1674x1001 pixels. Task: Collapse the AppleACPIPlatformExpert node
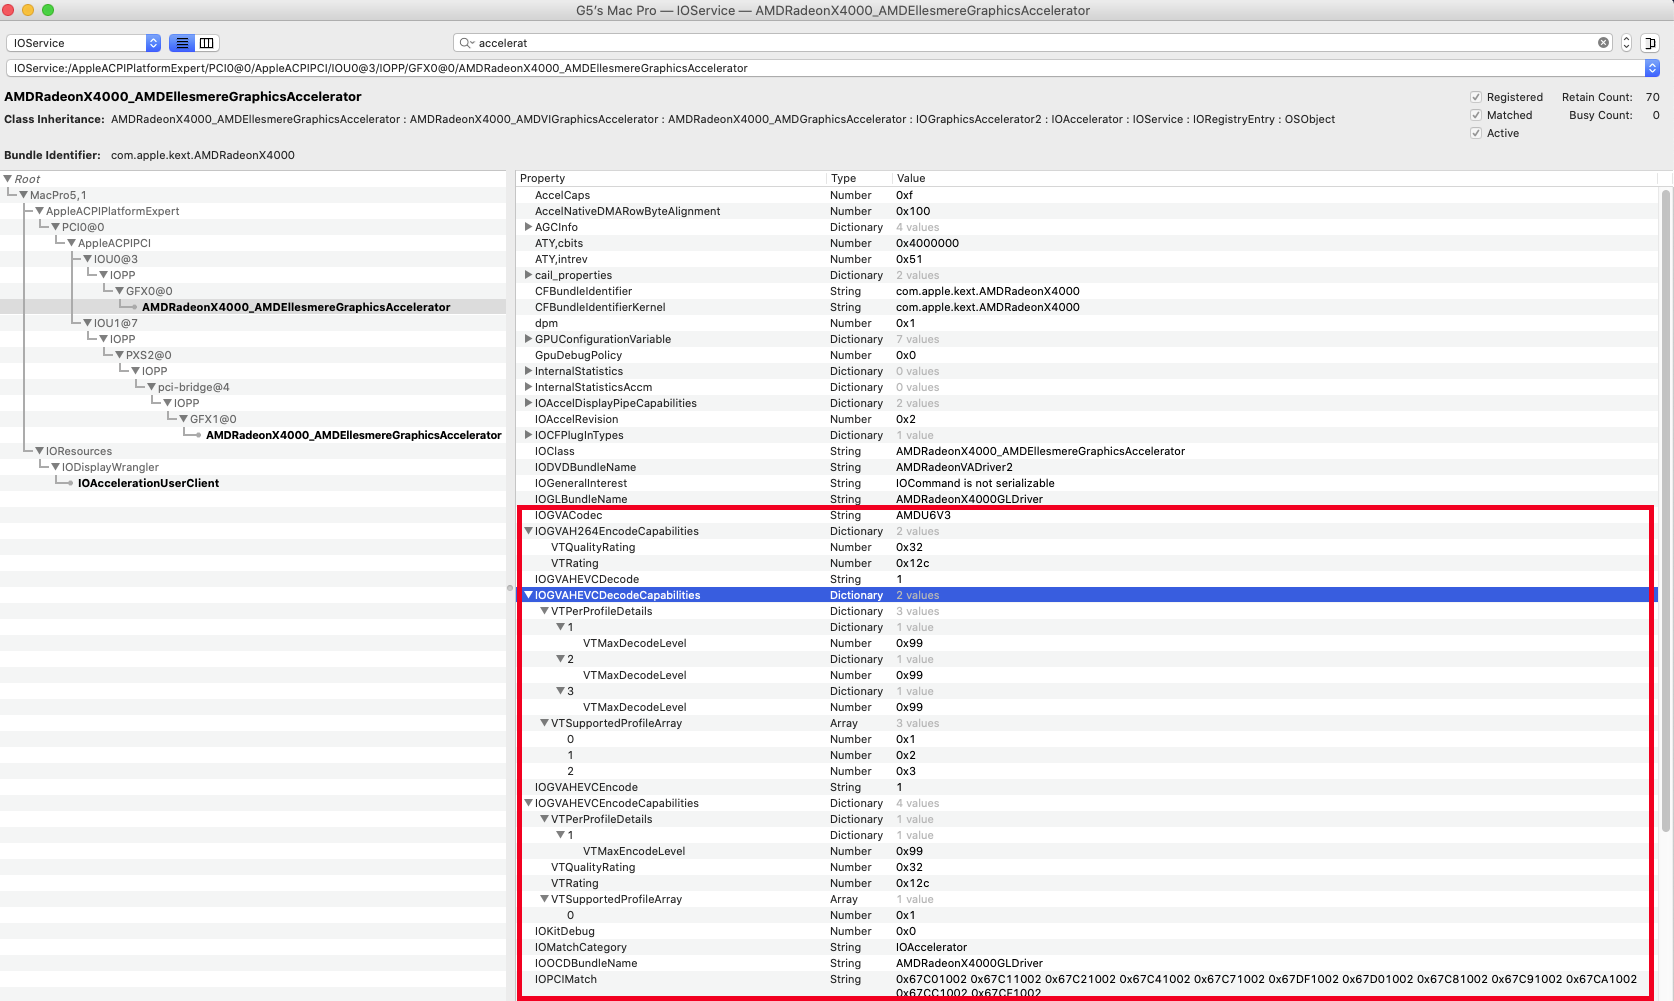click(x=40, y=211)
